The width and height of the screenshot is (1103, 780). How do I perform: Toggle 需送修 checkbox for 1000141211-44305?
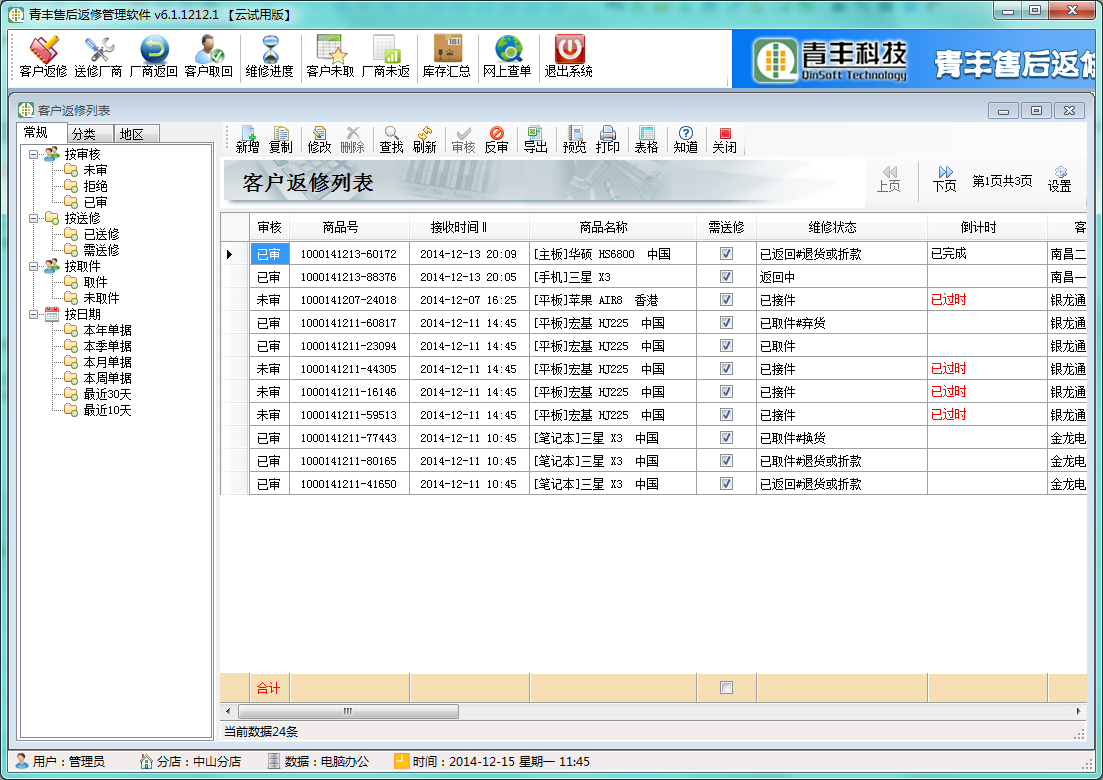pos(727,369)
